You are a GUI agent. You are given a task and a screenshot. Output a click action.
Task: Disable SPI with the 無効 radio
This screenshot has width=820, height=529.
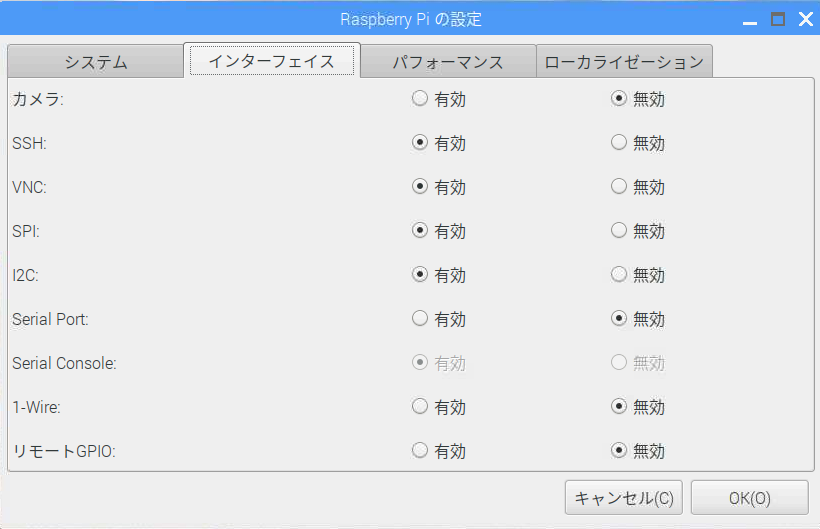[x=619, y=230]
